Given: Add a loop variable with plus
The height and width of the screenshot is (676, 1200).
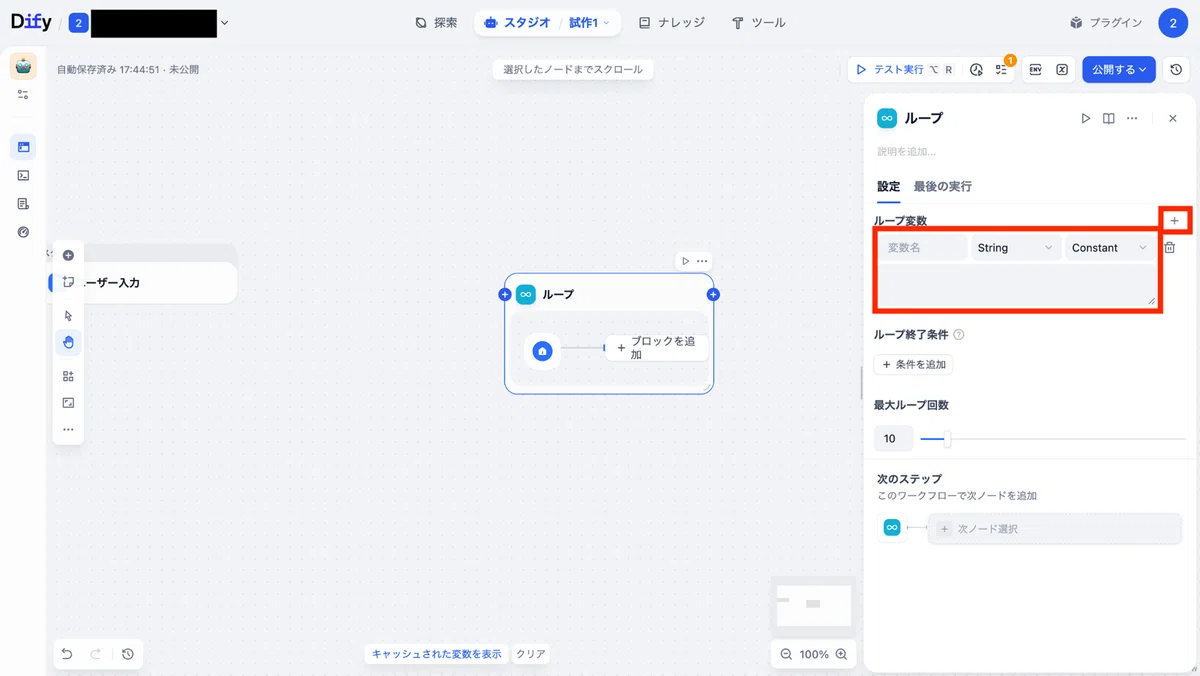Looking at the screenshot, I should [1174, 220].
